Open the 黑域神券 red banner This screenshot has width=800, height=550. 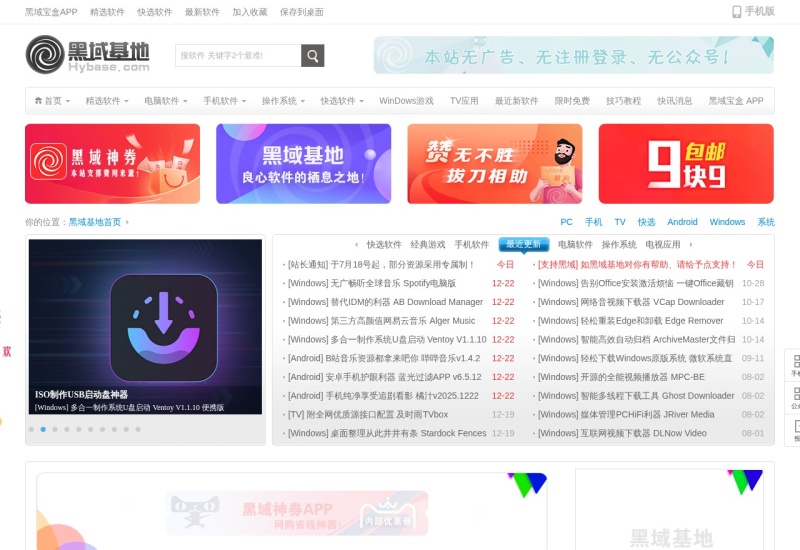point(112,164)
